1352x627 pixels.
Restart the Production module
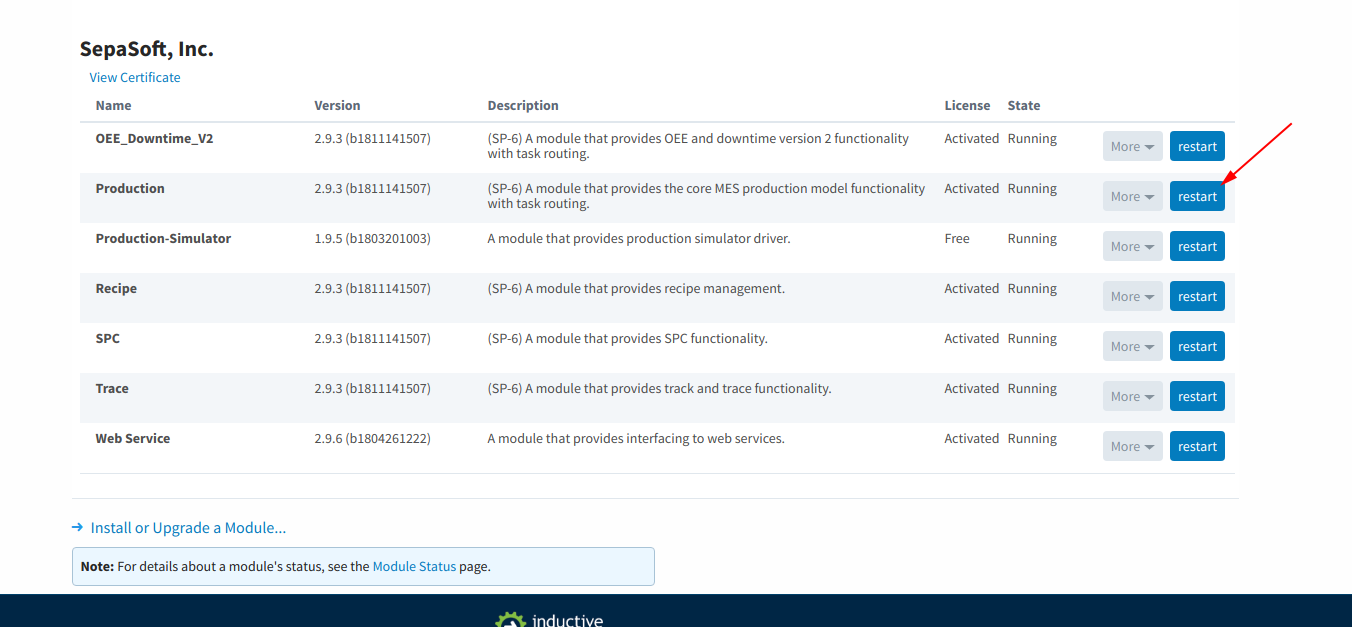coord(1197,196)
